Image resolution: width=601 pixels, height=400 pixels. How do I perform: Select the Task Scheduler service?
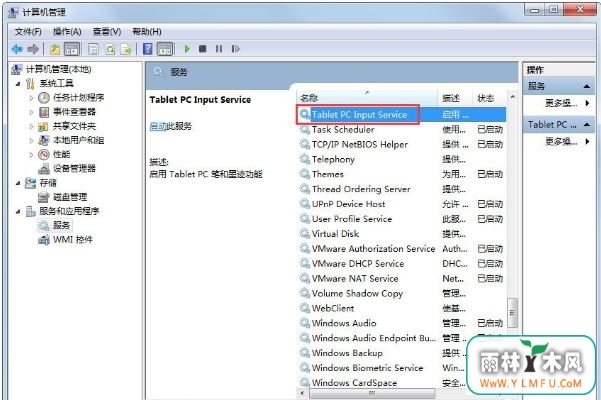coord(402,130)
